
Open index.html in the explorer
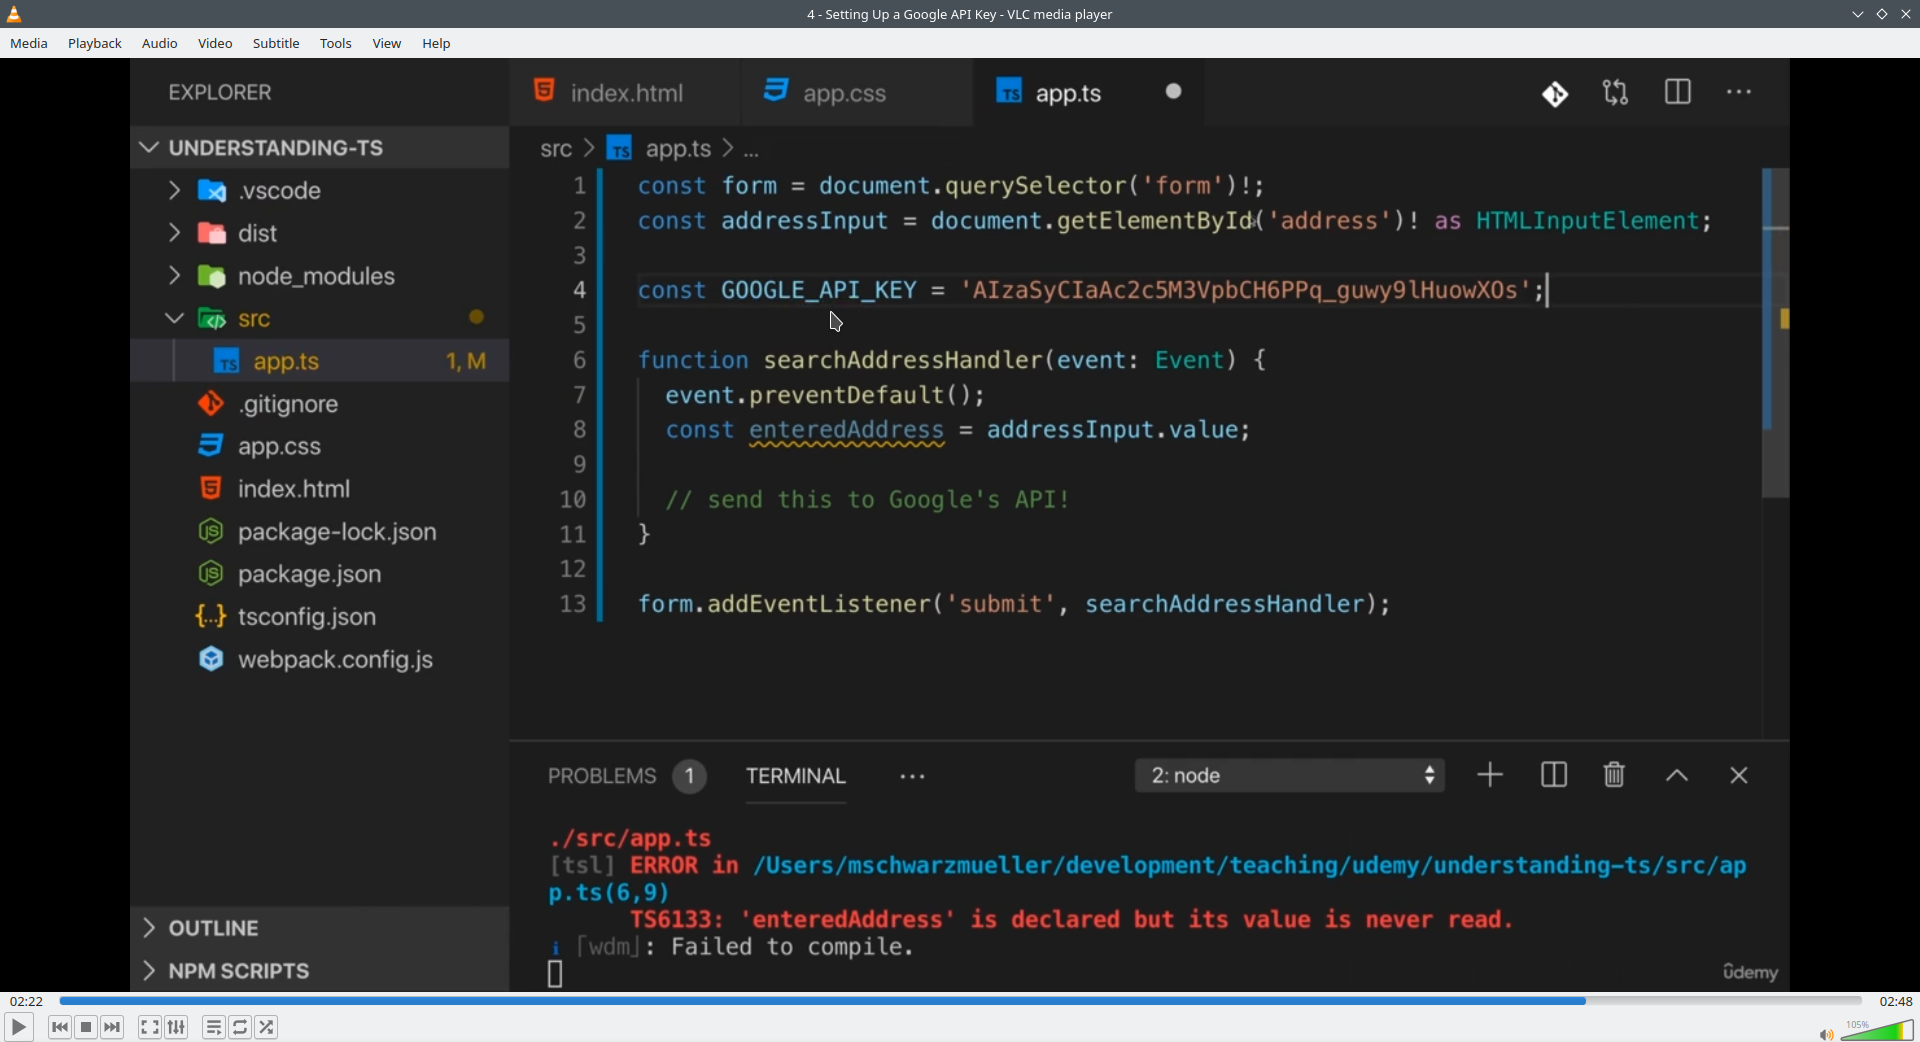[320, 489]
